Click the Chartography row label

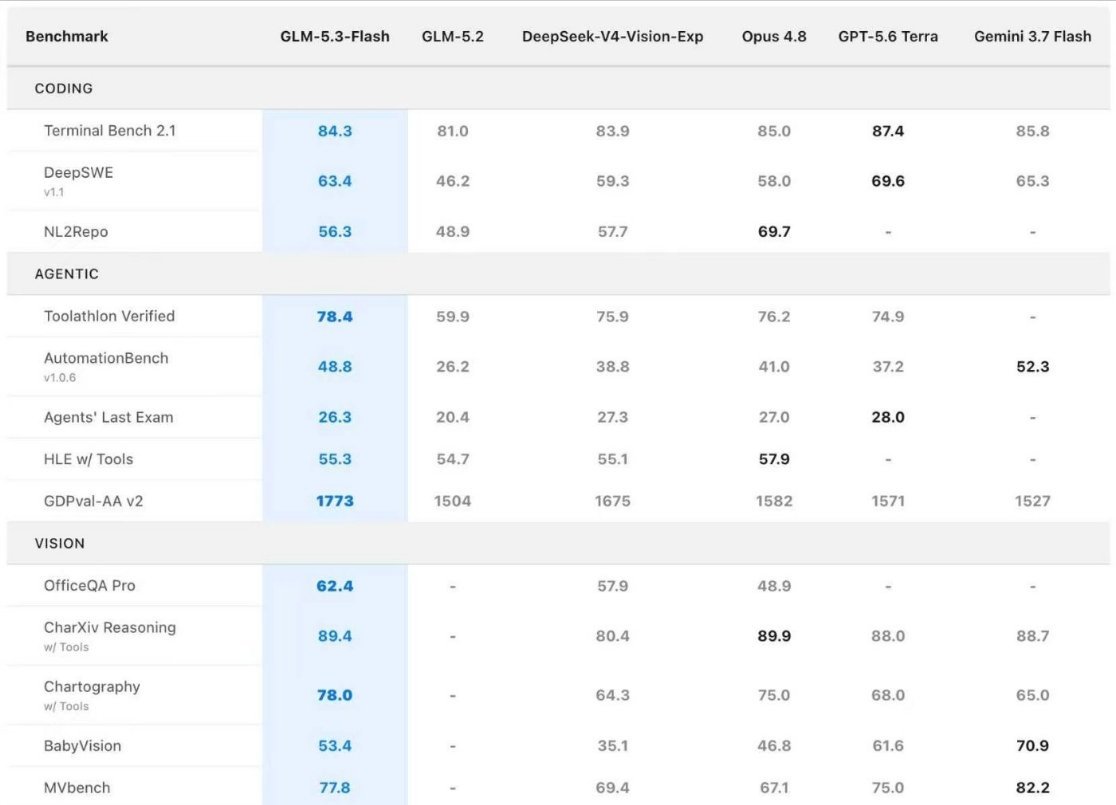92,686
